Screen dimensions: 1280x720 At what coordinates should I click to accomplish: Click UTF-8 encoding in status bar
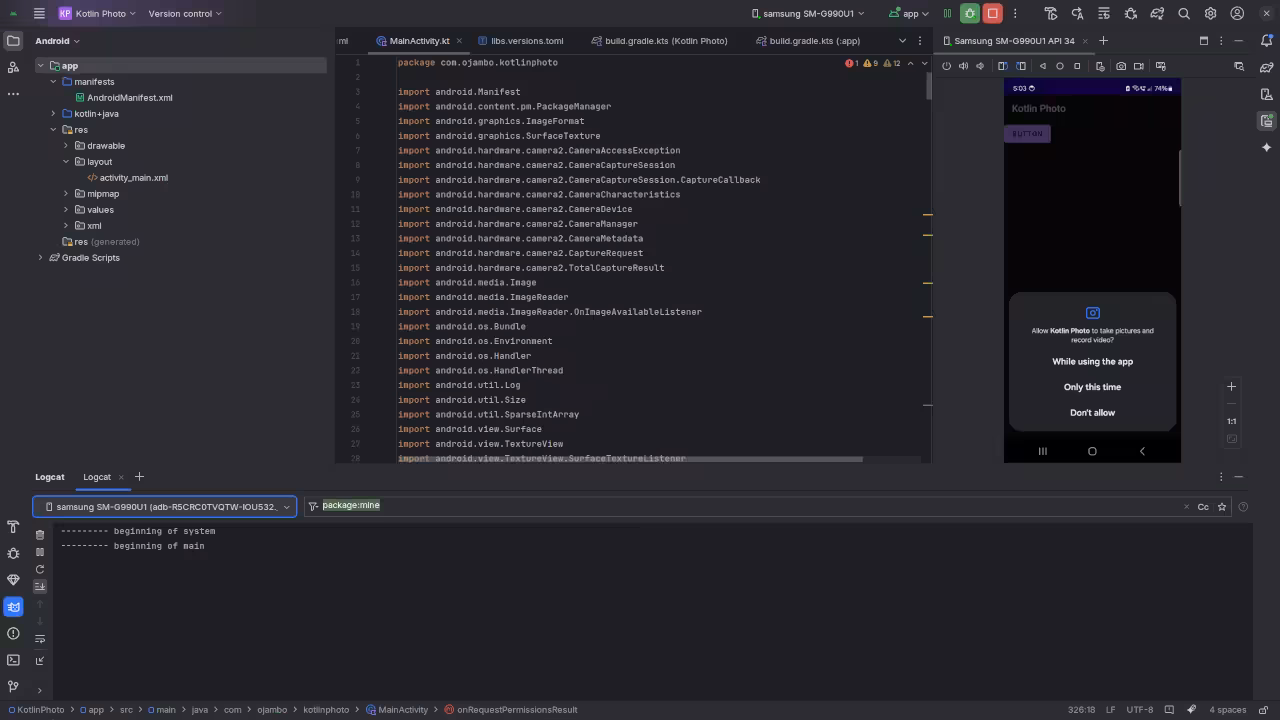1139,710
